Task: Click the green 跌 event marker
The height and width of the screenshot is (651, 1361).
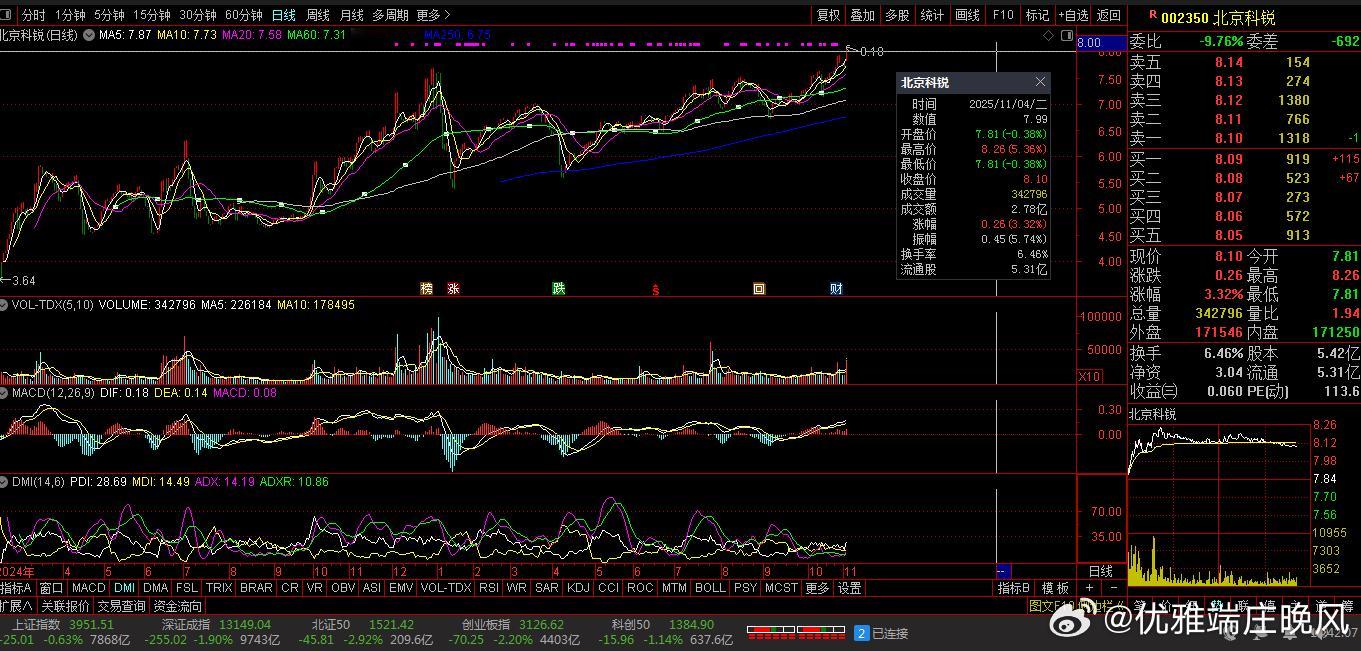Action: [x=559, y=289]
